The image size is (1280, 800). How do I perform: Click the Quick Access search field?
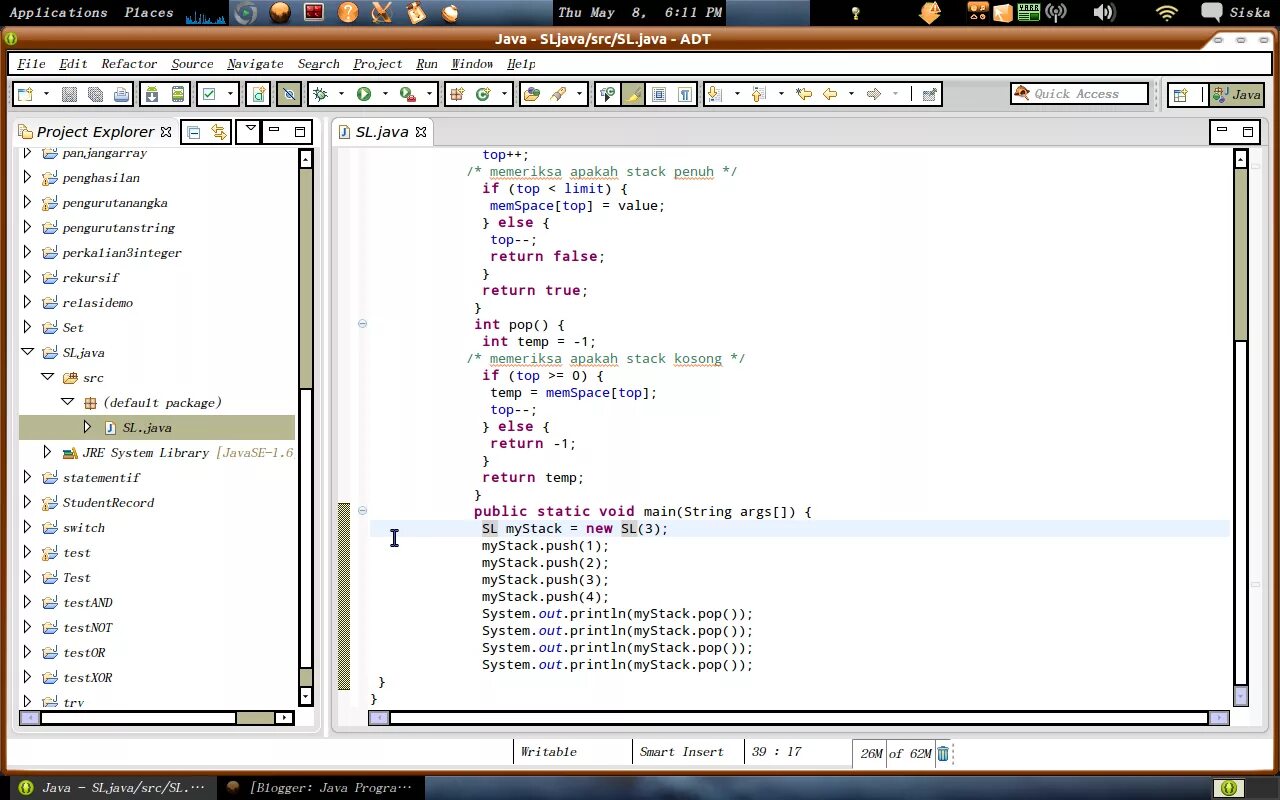tap(1079, 94)
